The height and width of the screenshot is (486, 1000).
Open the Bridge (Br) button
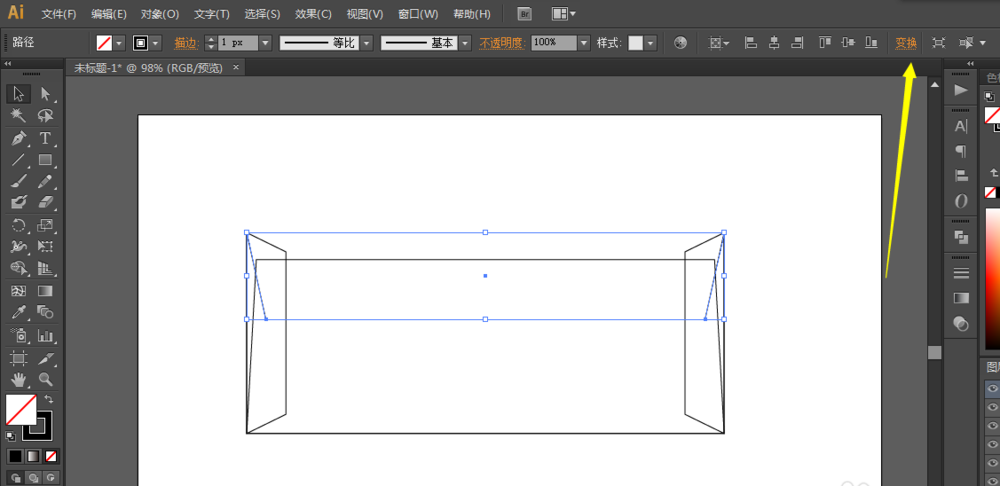click(x=525, y=14)
